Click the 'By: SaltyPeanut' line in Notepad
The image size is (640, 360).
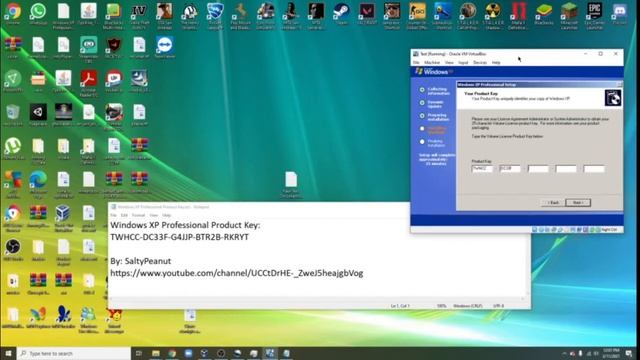[140, 261]
